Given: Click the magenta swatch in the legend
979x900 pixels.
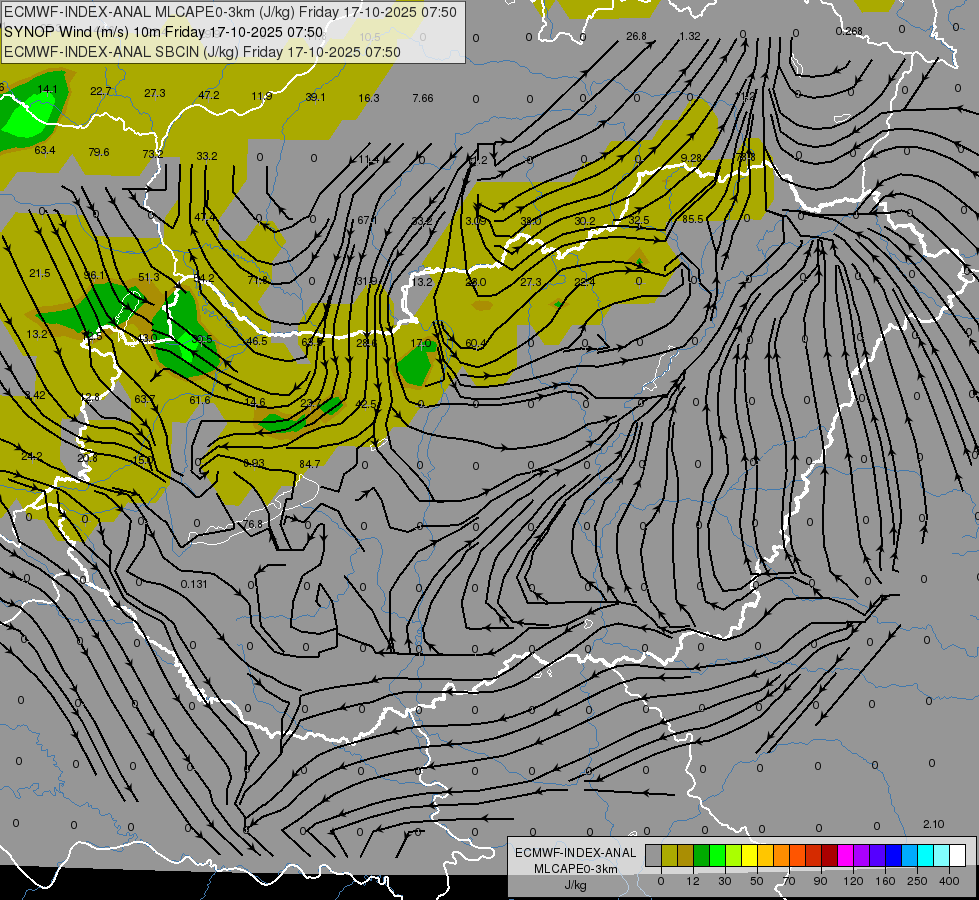Looking at the screenshot, I should (845, 856).
